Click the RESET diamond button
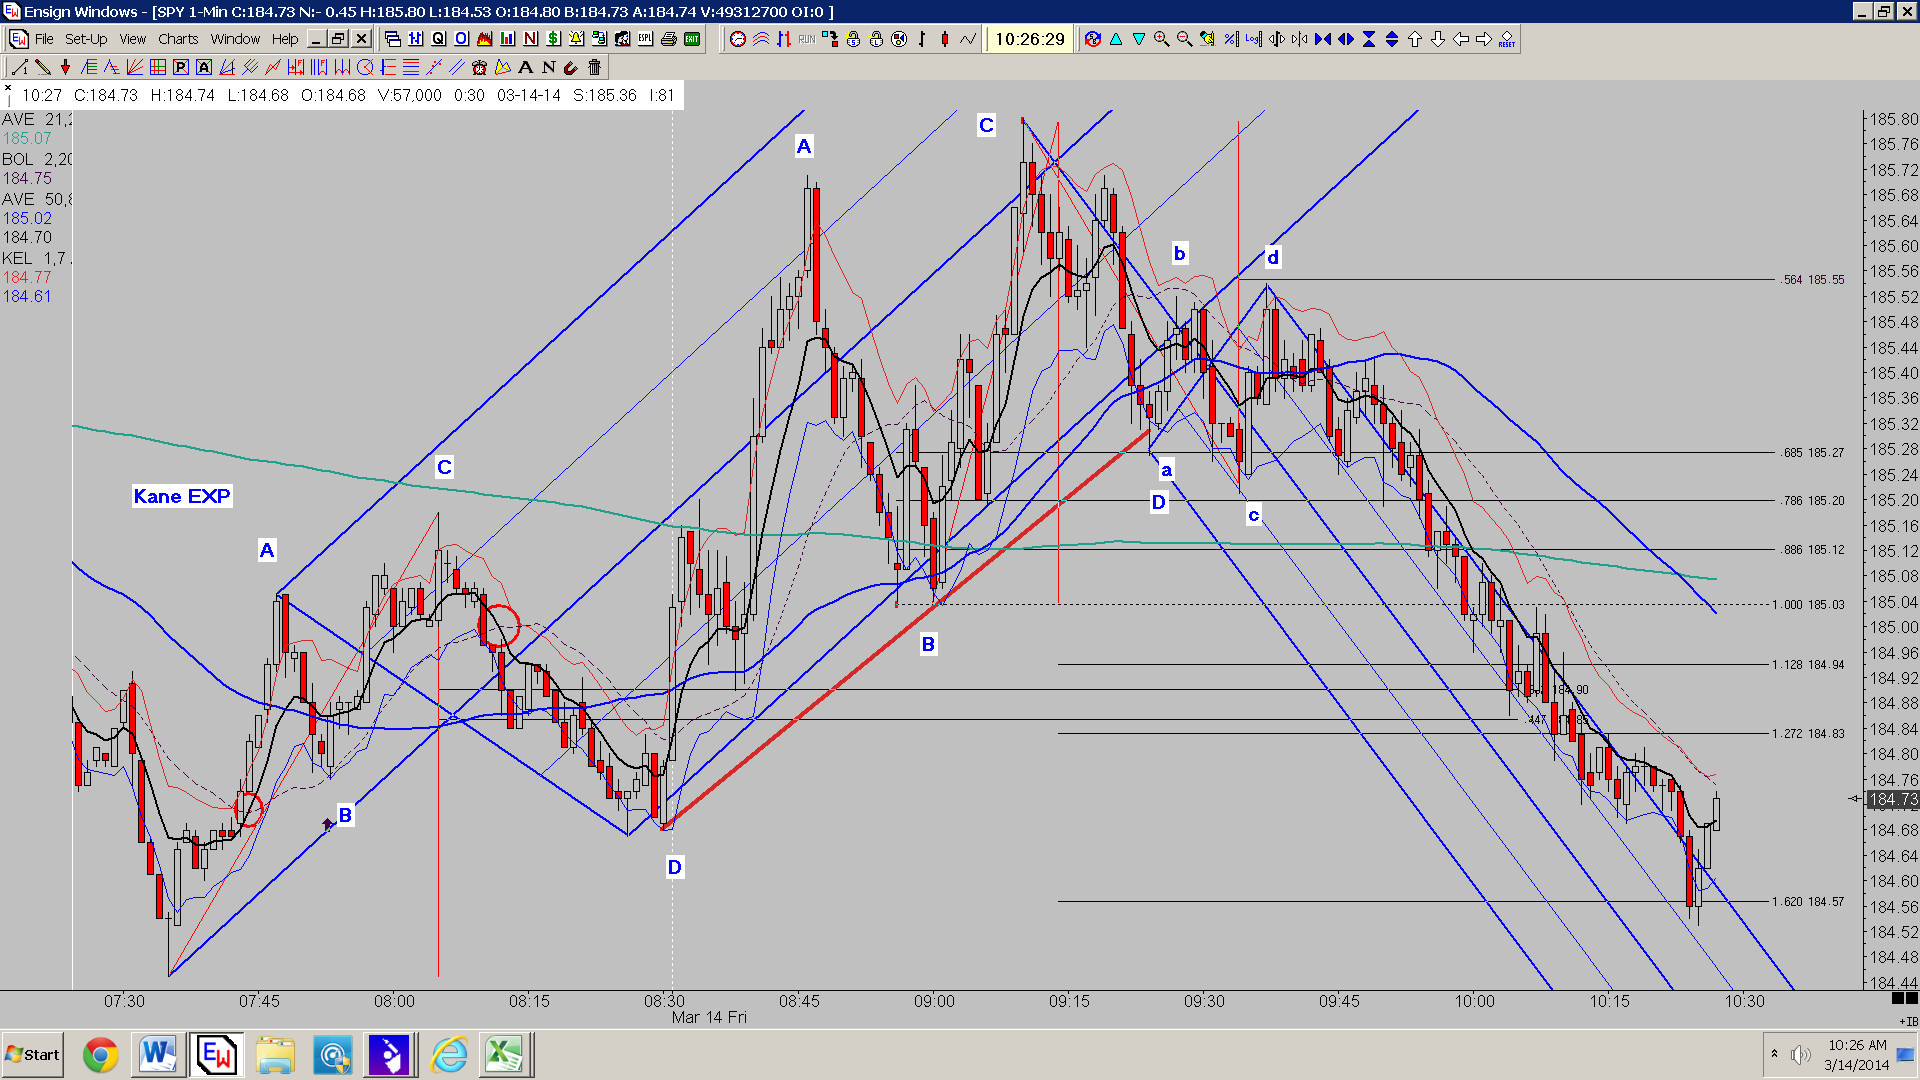Screen dimensions: 1920x1080 tap(1507, 39)
